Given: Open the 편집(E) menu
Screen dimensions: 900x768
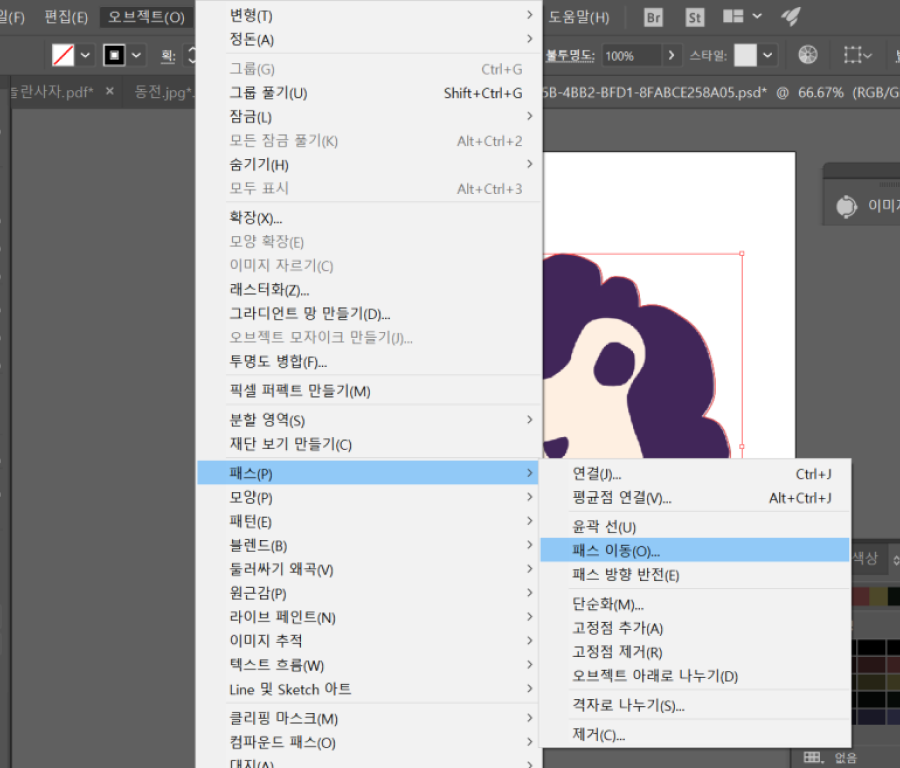Looking at the screenshot, I should (66, 17).
